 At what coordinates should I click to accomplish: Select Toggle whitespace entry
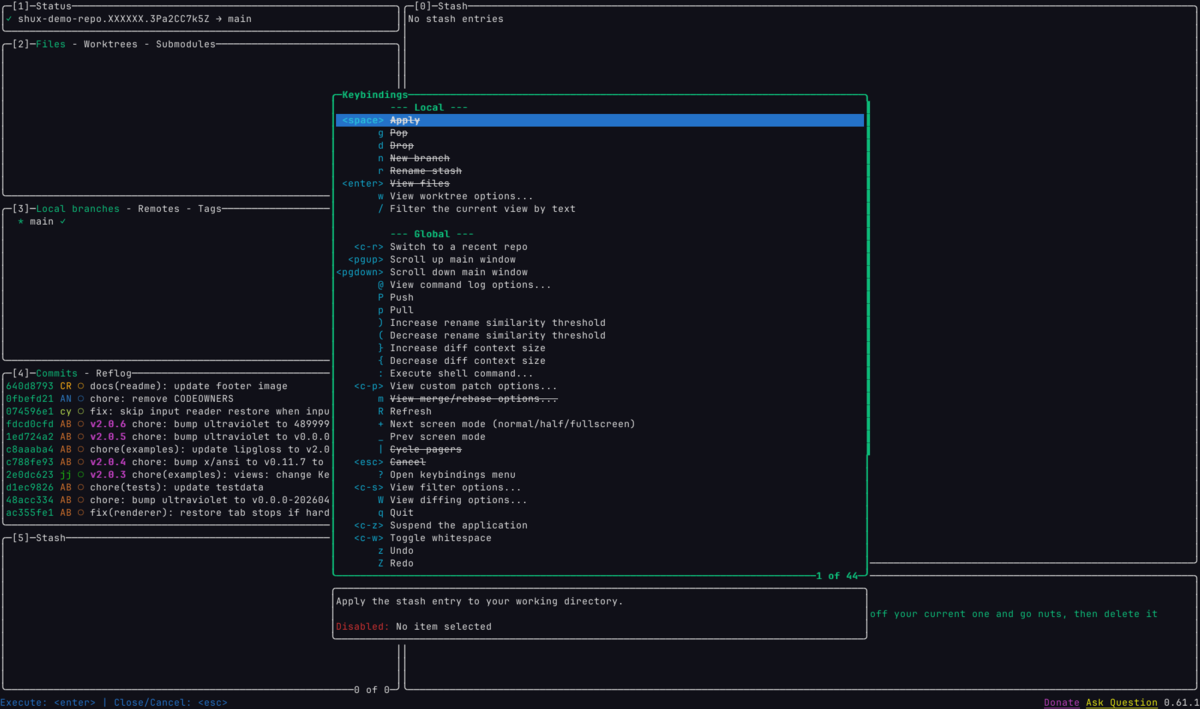[600, 538]
